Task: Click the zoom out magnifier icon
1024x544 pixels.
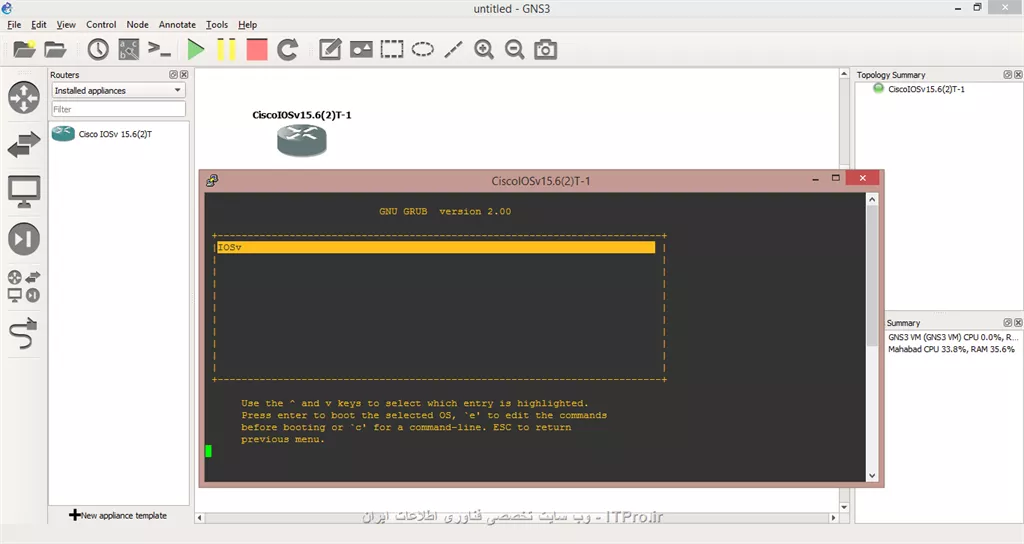Action: click(x=515, y=50)
